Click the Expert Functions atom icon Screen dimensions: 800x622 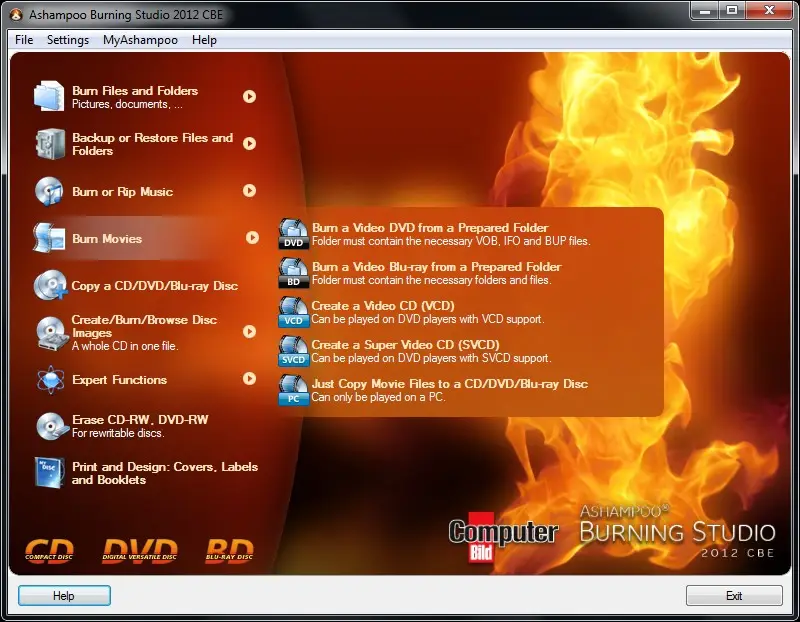point(51,380)
